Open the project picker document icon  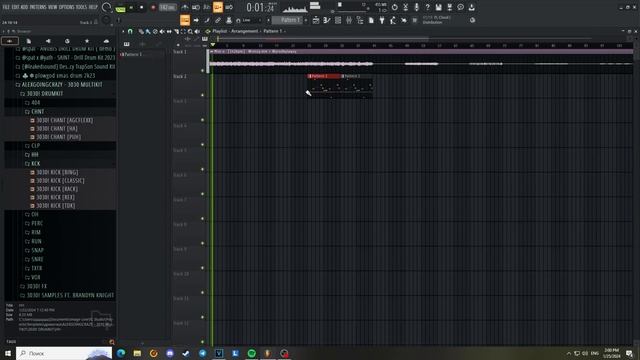(x=371, y=20)
